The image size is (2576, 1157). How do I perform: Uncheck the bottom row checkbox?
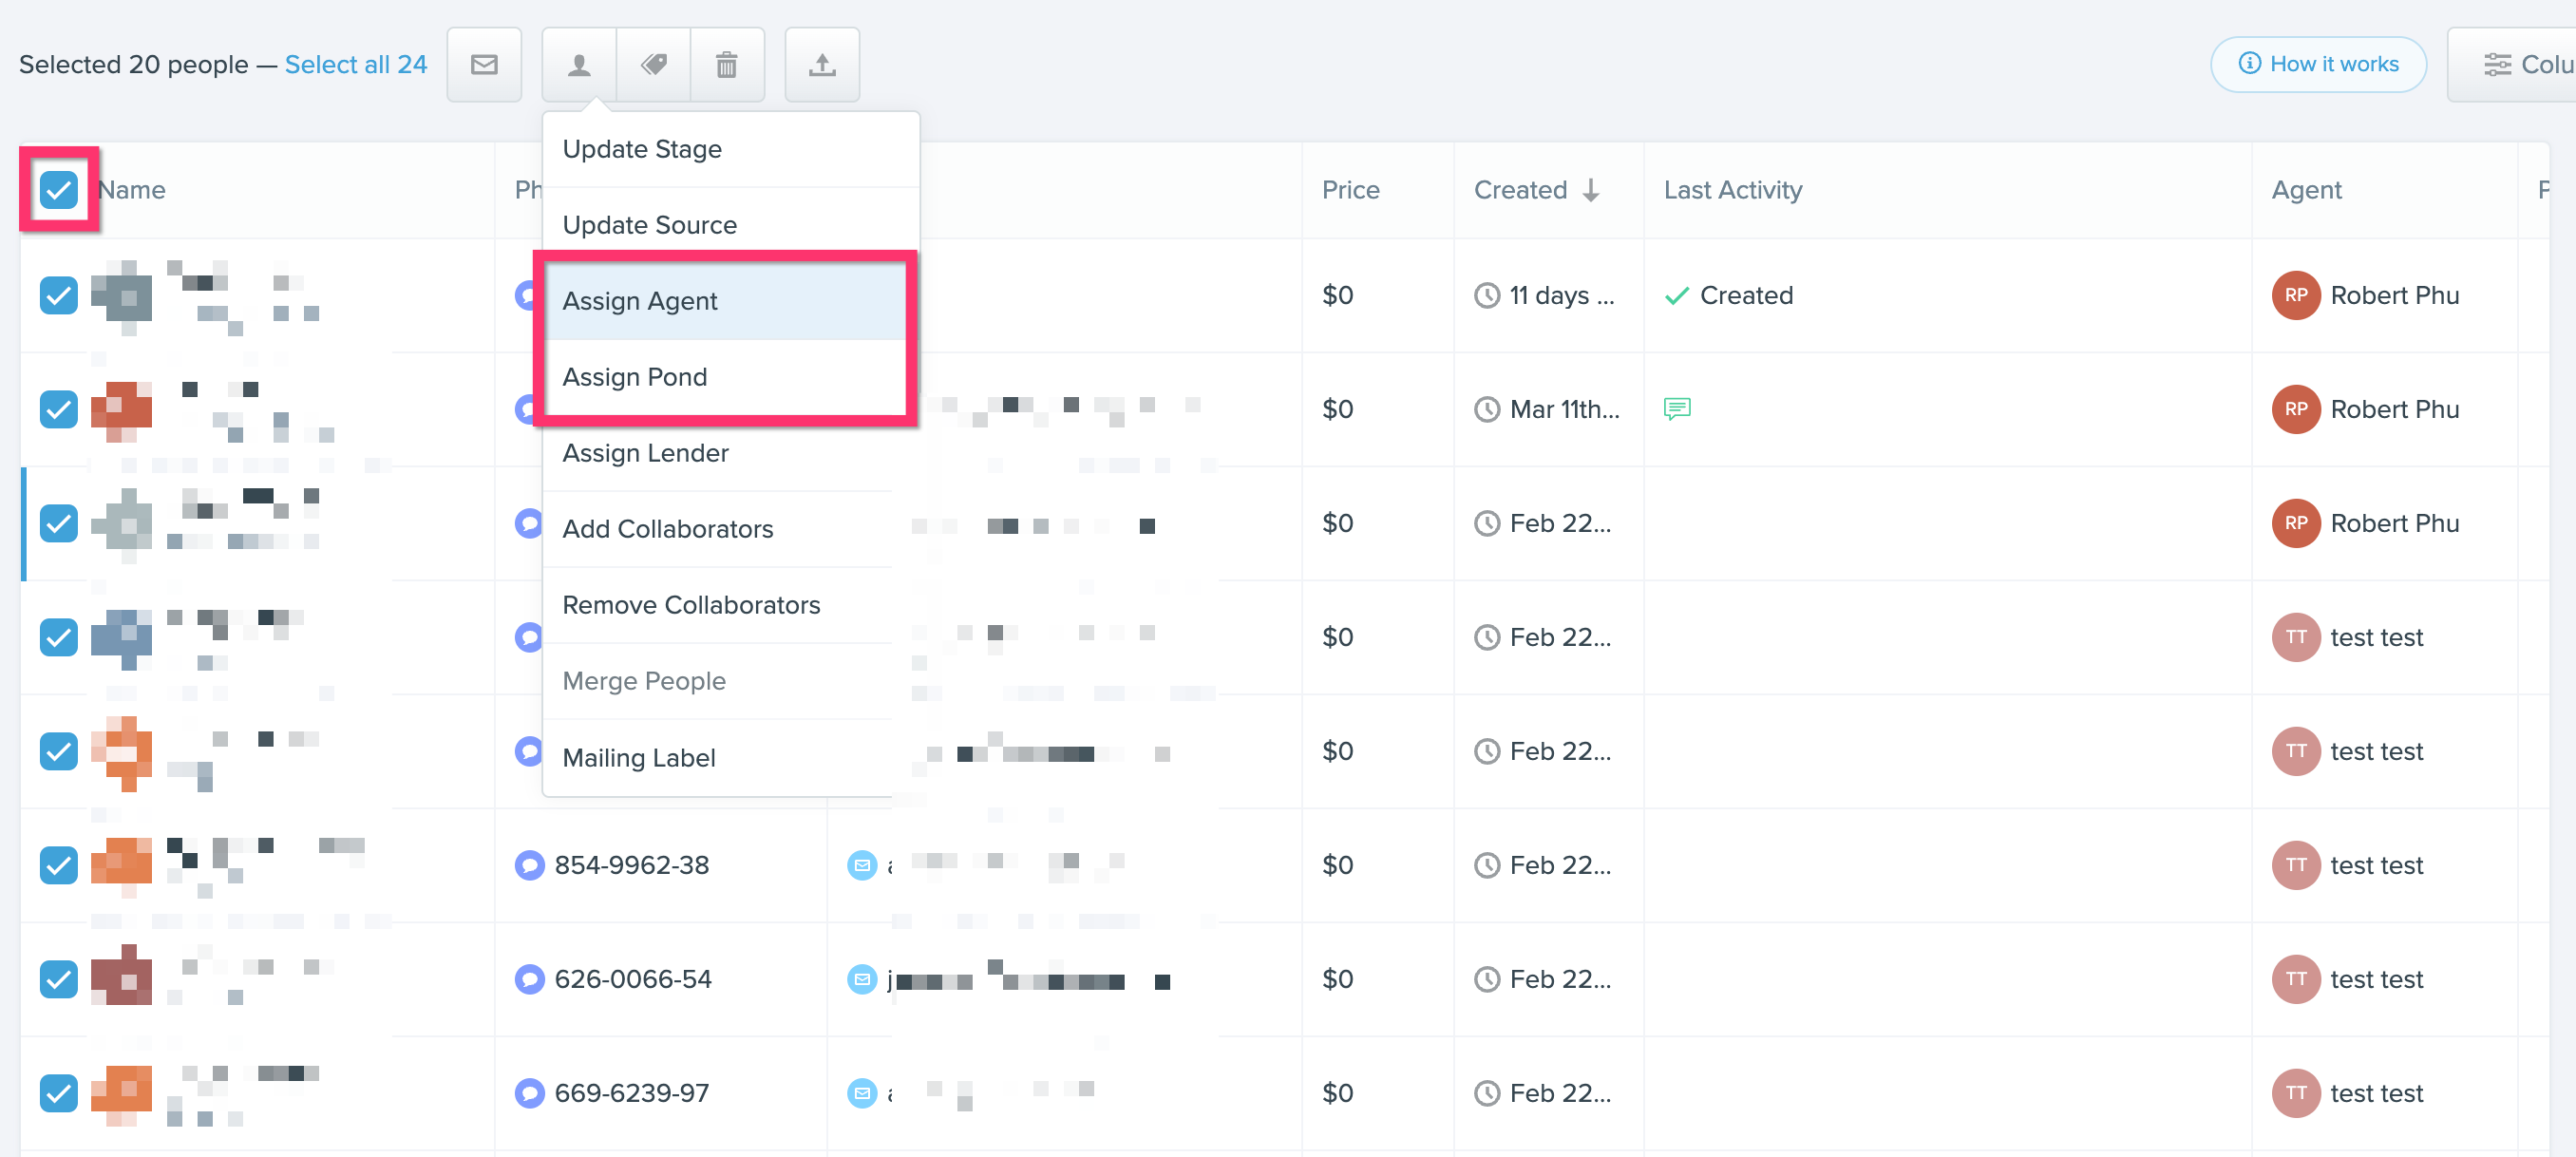[x=58, y=1092]
